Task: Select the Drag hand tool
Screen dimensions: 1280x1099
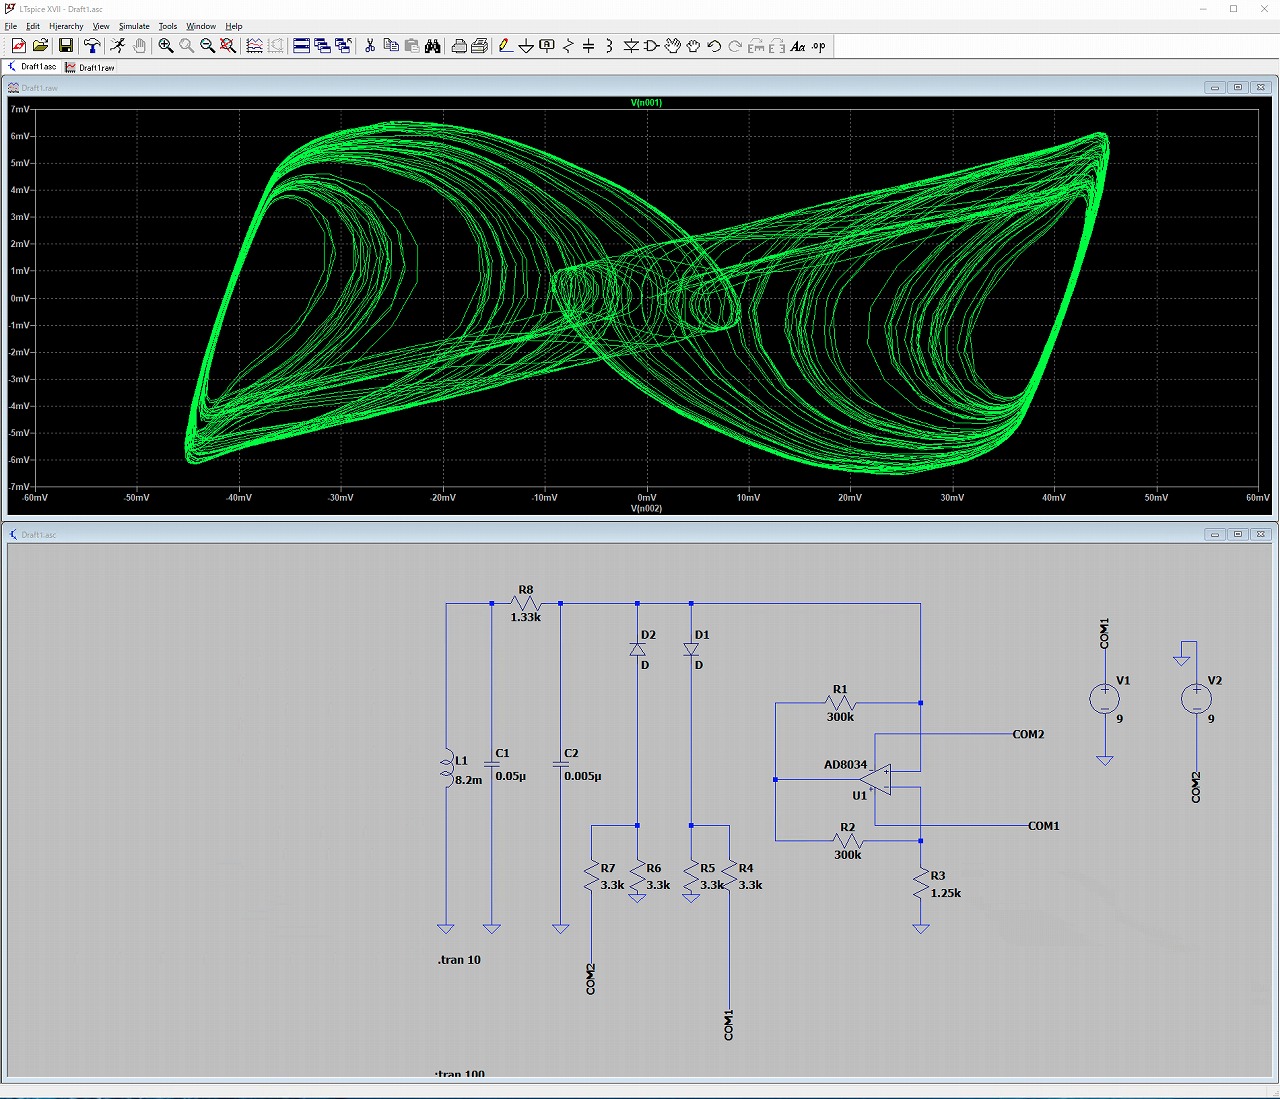Action: pos(694,46)
